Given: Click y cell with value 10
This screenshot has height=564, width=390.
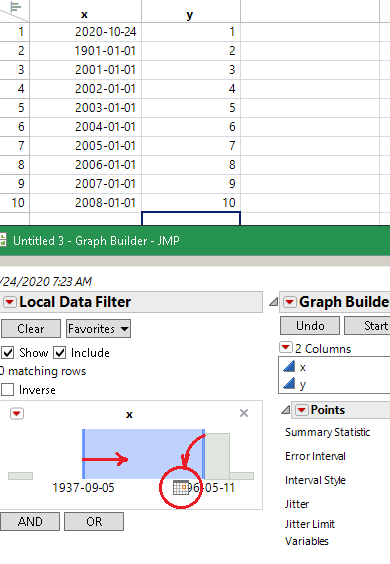Looking at the screenshot, I should pos(191,203).
